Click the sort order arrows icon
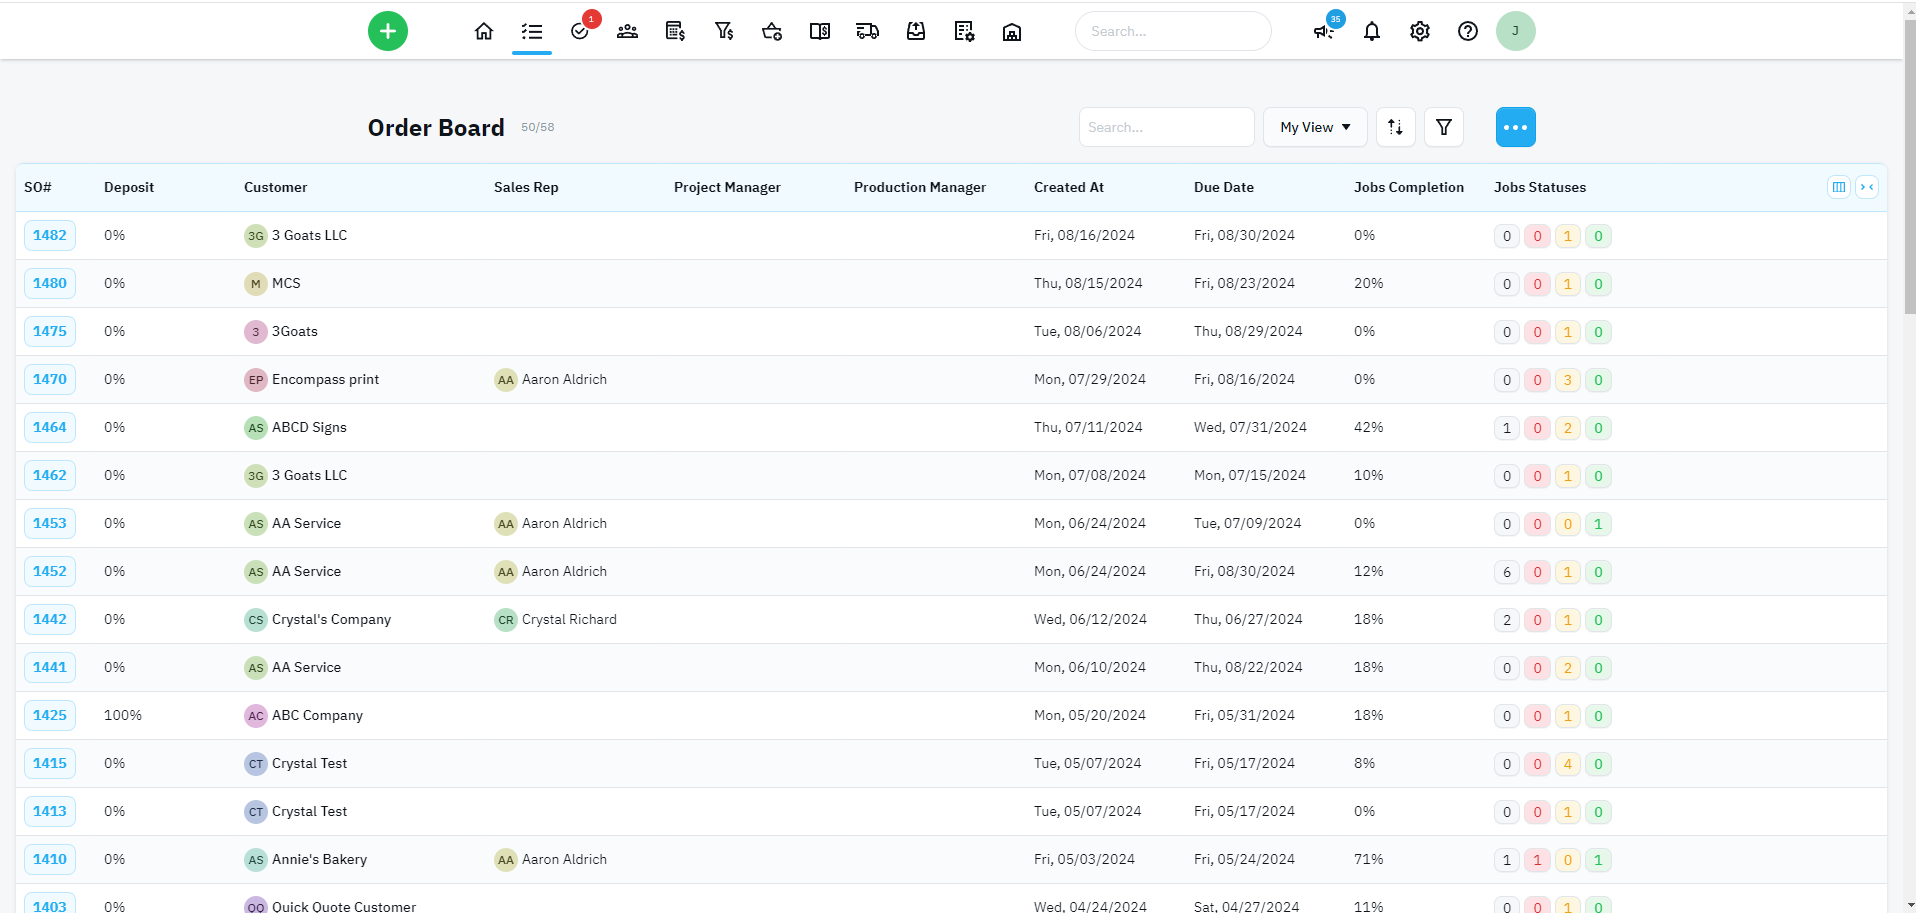The height and width of the screenshot is (913, 1916). click(x=1395, y=127)
